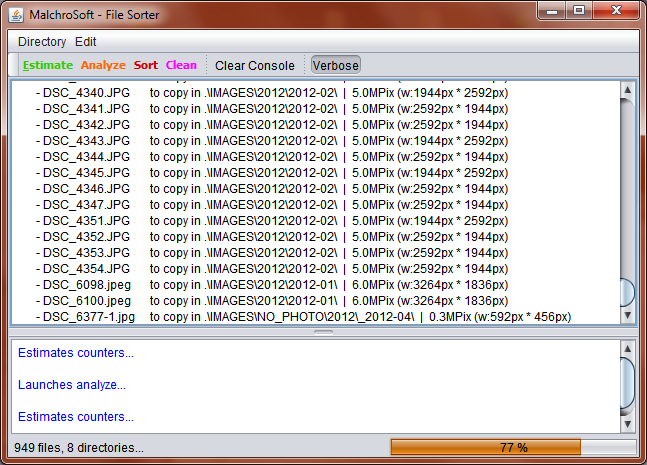Viewport: 647px width, 465px height.
Task: Click the 'Launches analyze...' console message
Action: (72, 385)
